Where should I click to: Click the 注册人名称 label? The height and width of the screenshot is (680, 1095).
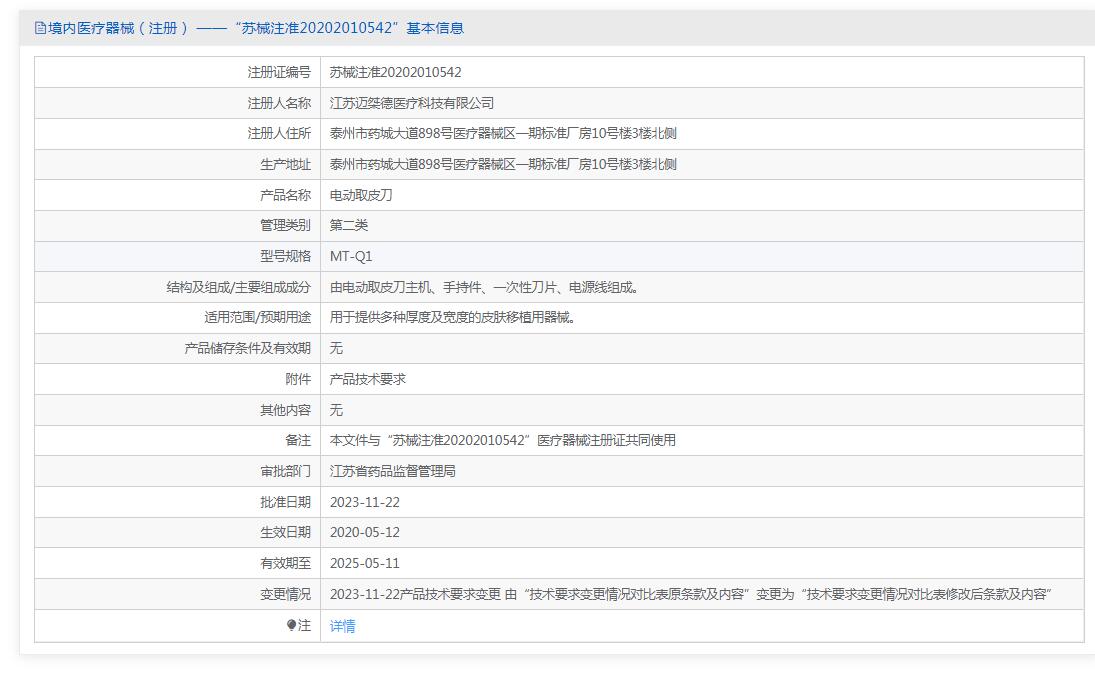click(279, 103)
